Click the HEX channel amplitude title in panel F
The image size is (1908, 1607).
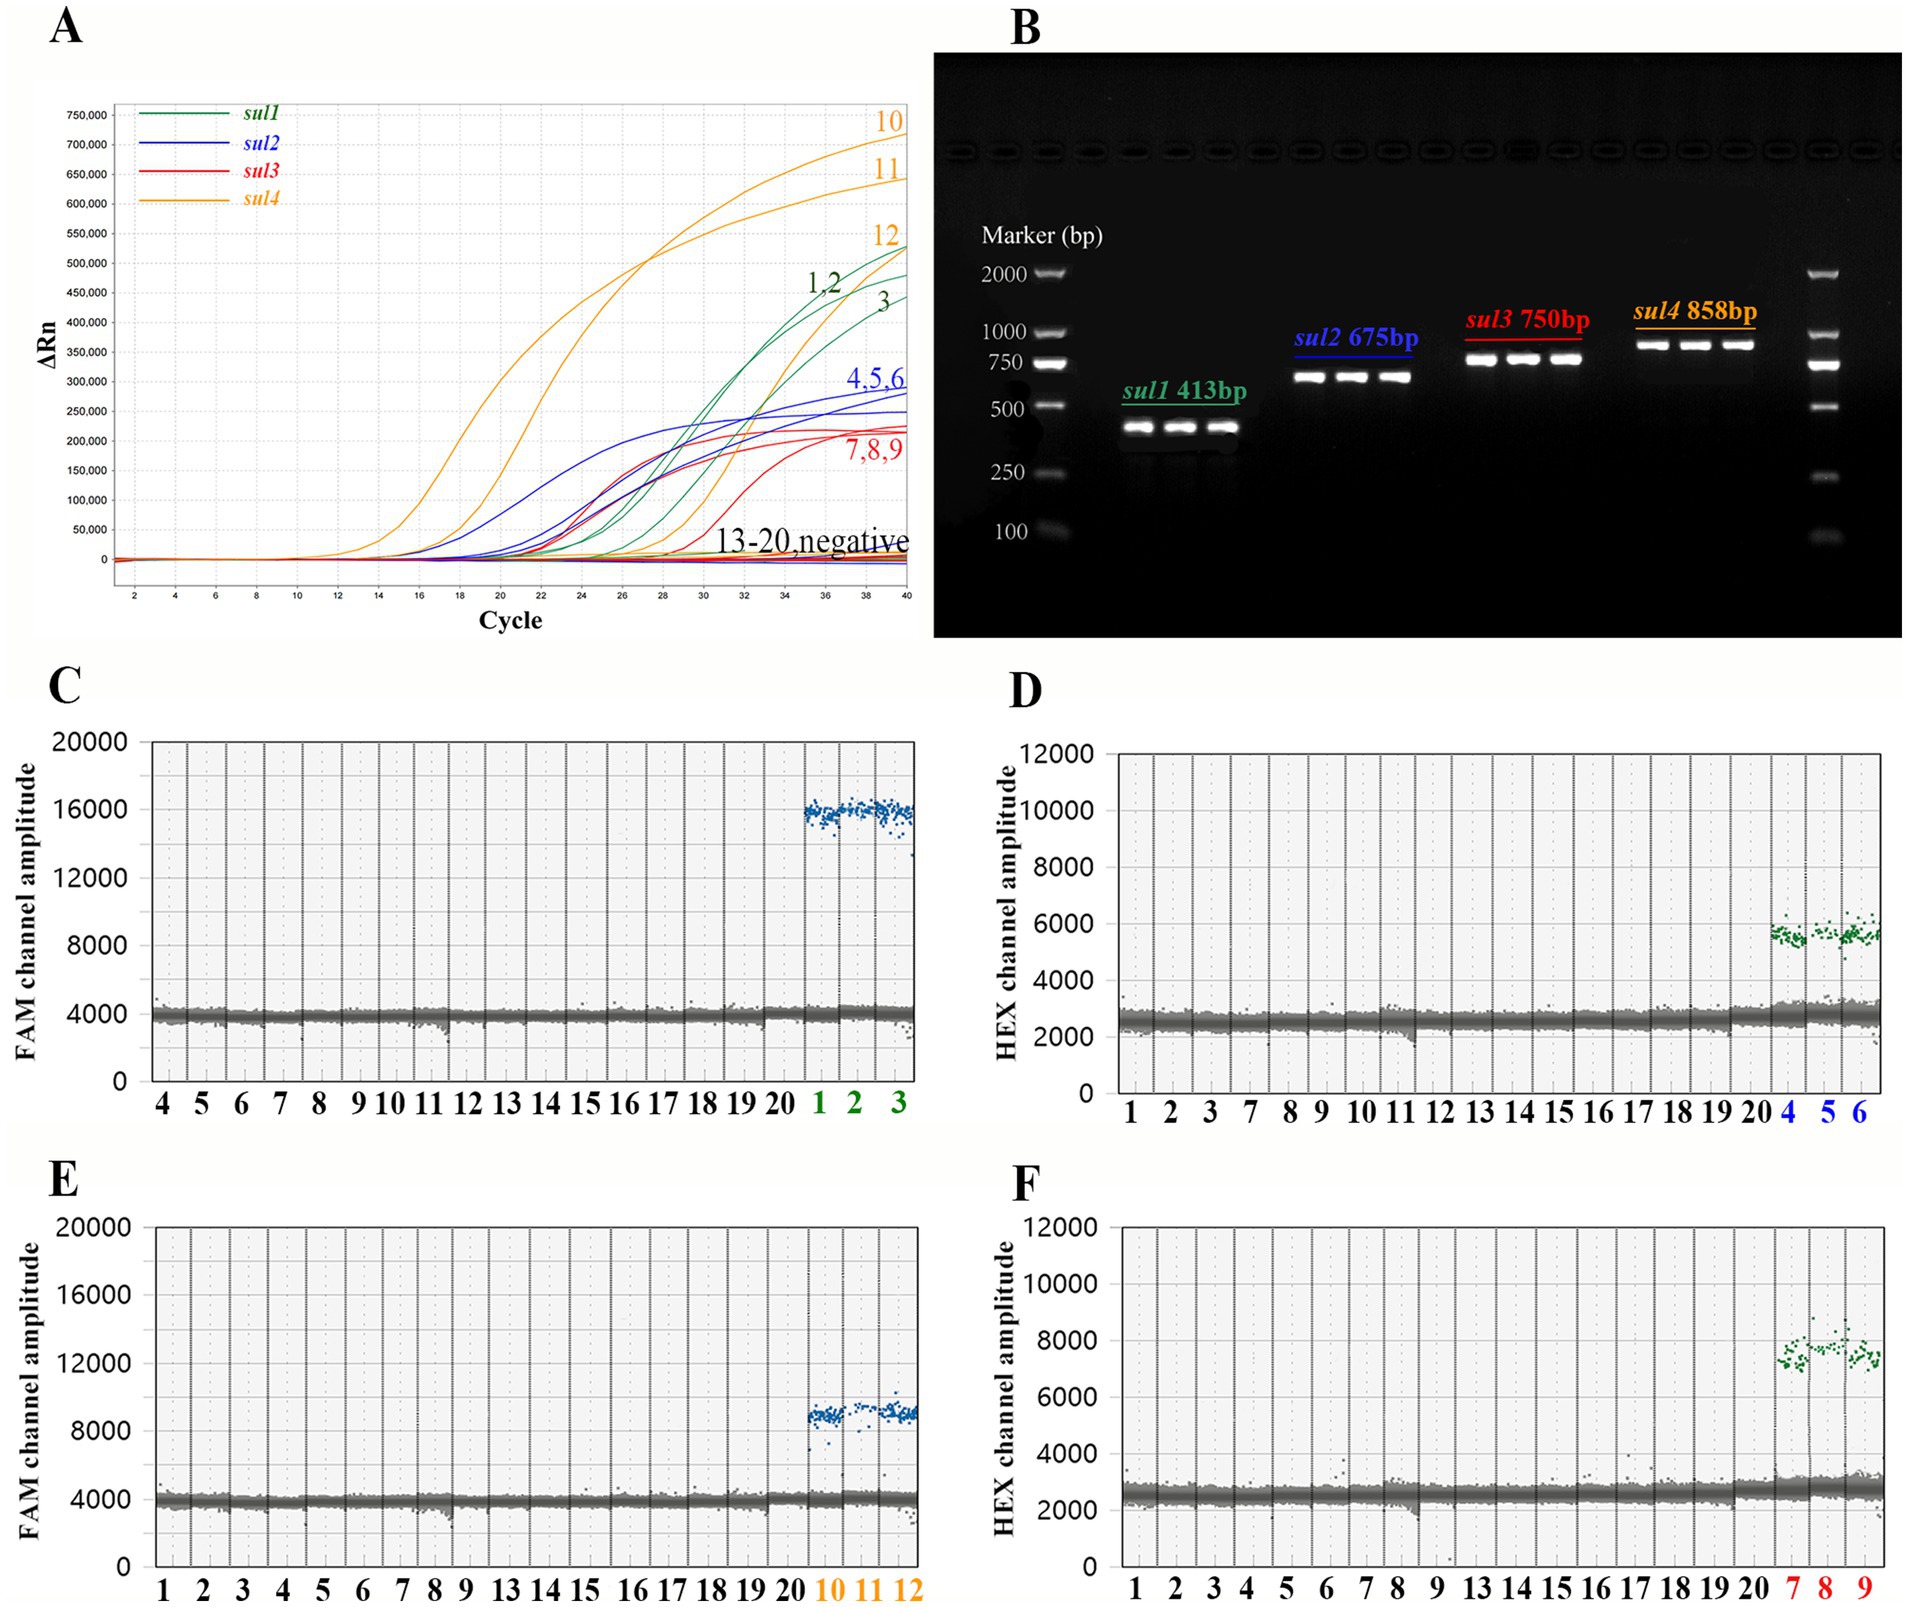(1004, 1388)
